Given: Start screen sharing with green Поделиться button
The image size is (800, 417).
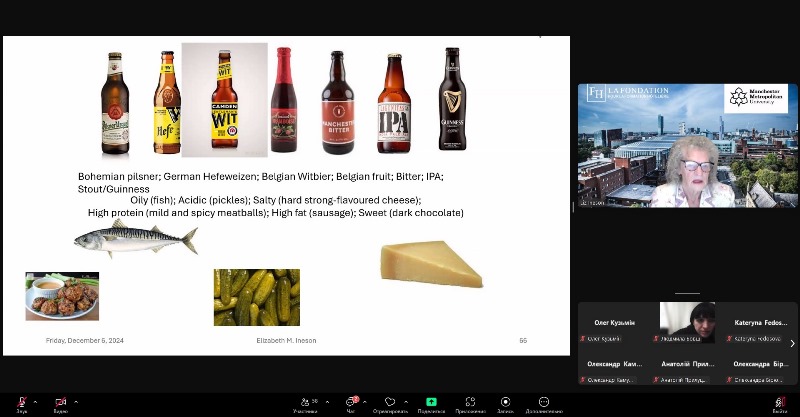Looking at the screenshot, I should [431, 404].
